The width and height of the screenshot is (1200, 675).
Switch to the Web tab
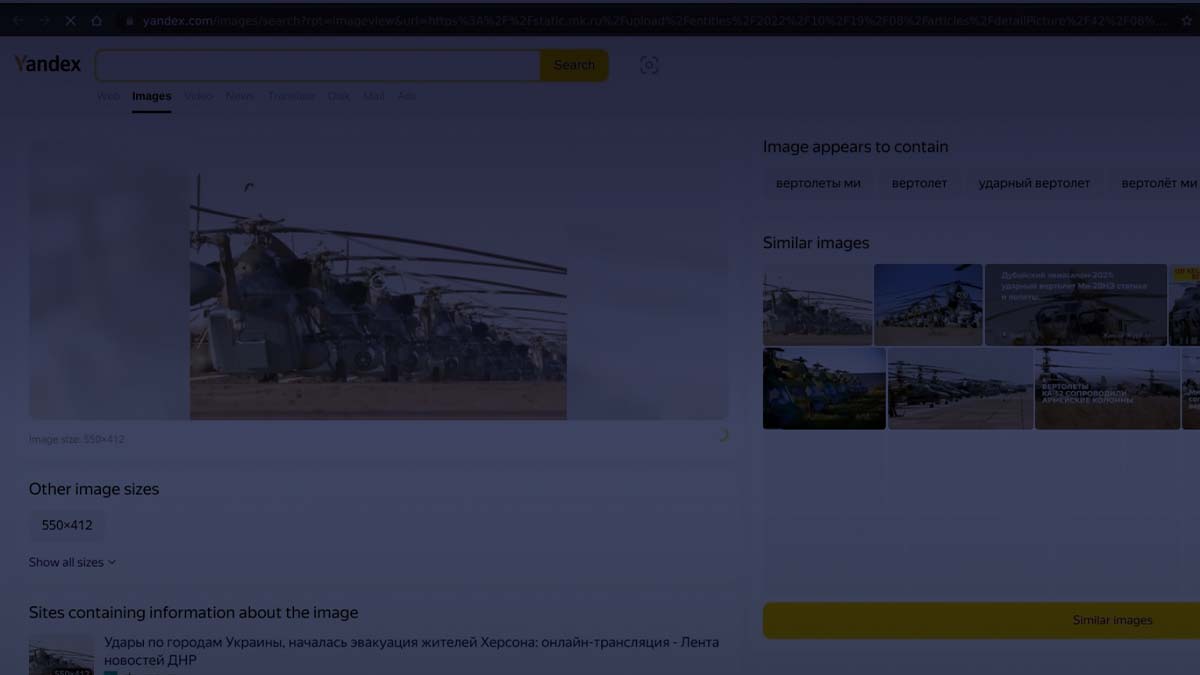[x=108, y=96]
